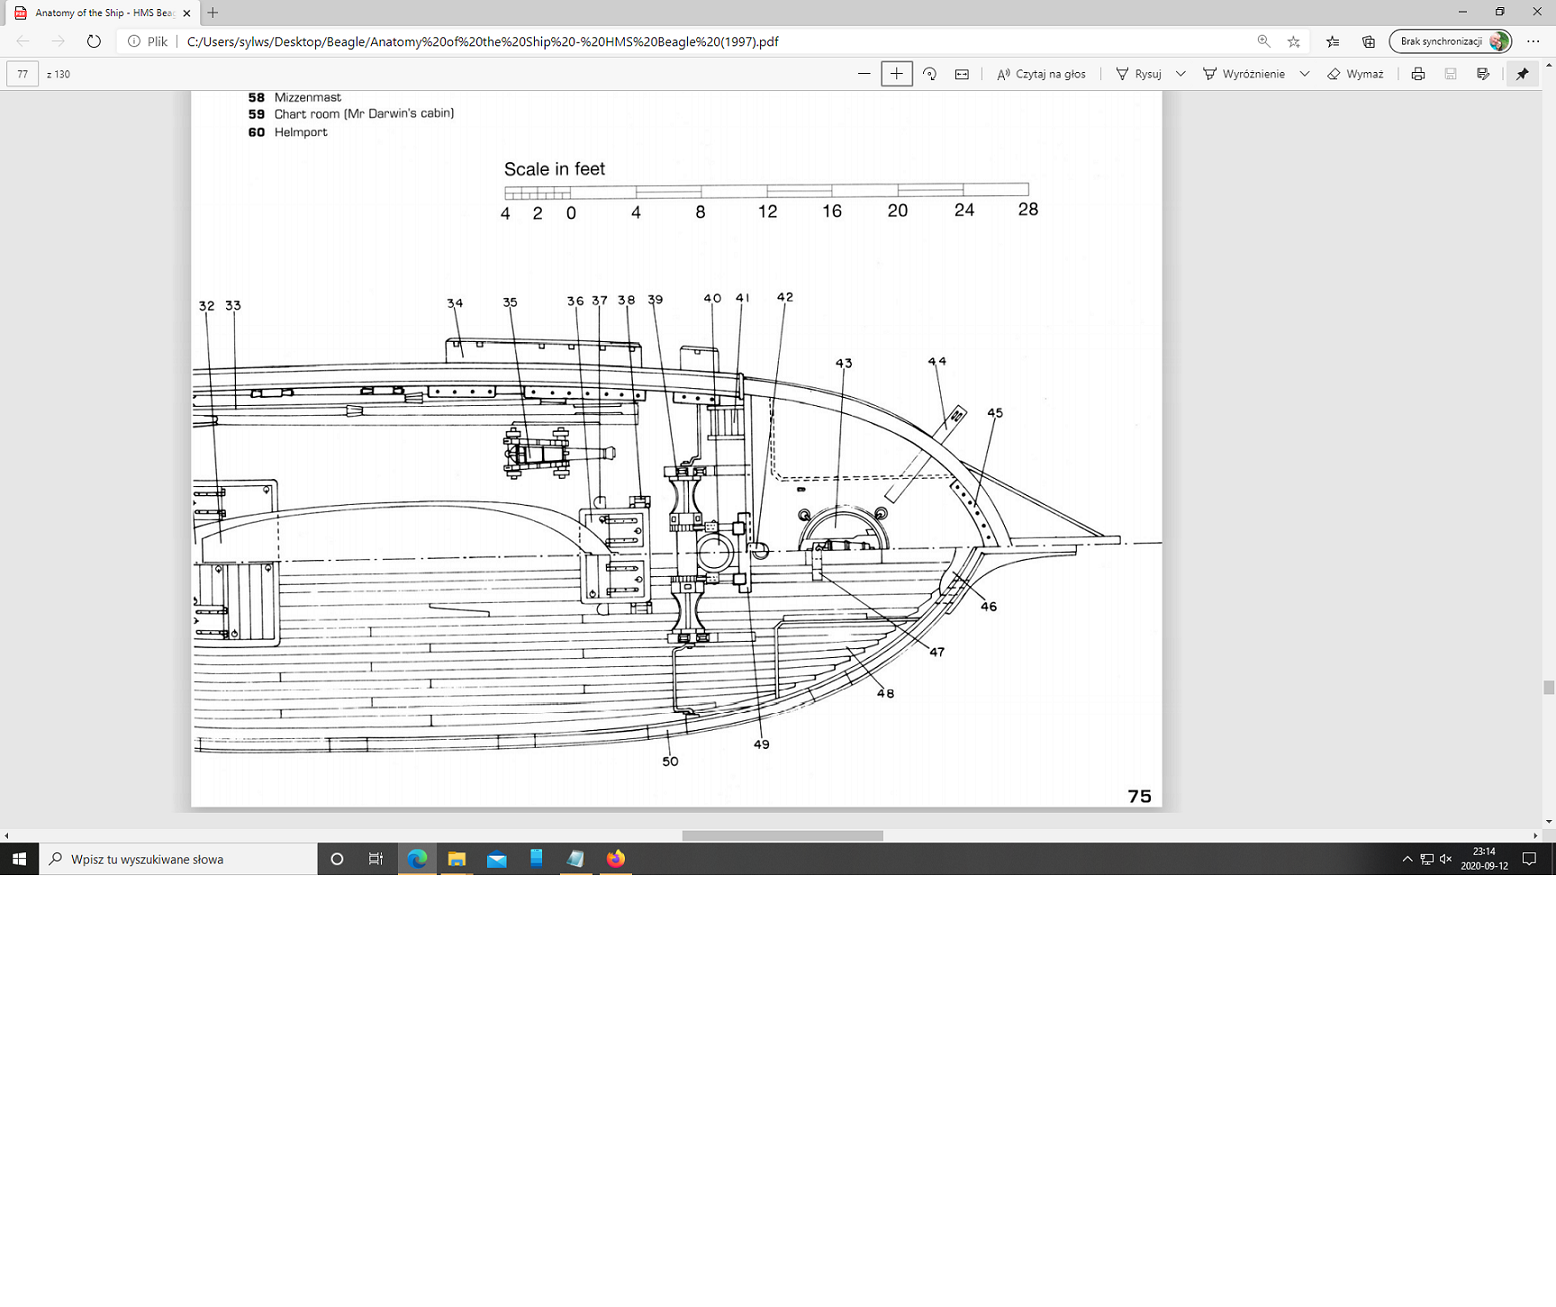
Task: Expand the Wyróżnienie options dropdown arrow
Action: (1305, 74)
